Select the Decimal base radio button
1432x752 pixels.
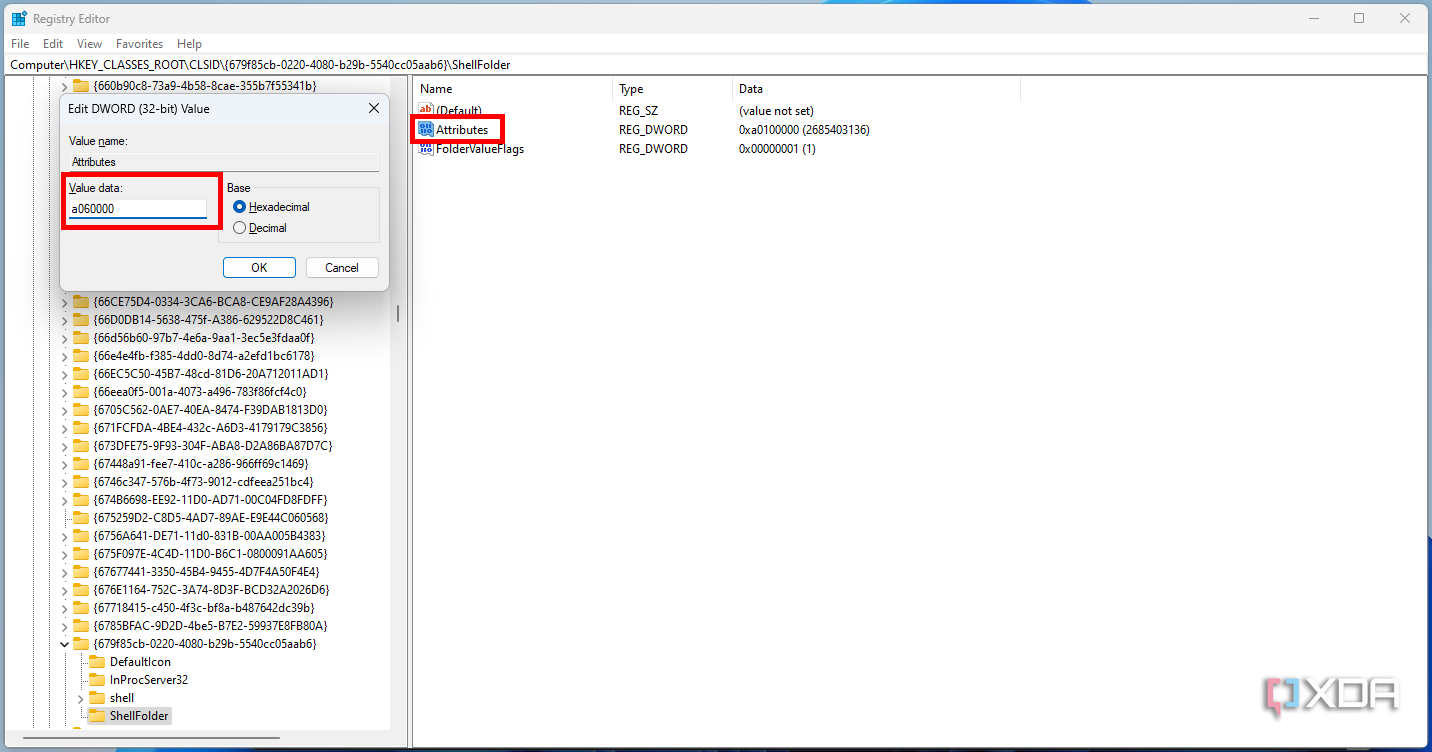(x=239, y=227)
